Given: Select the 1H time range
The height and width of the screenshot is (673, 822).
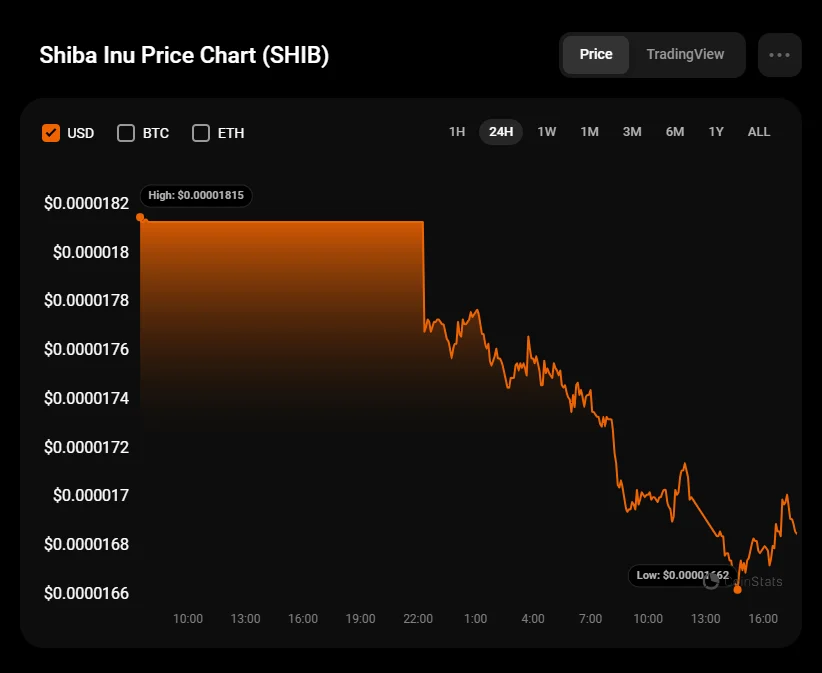Looking at the screenshot, I should pyautogui.click(x=457, y=132).
